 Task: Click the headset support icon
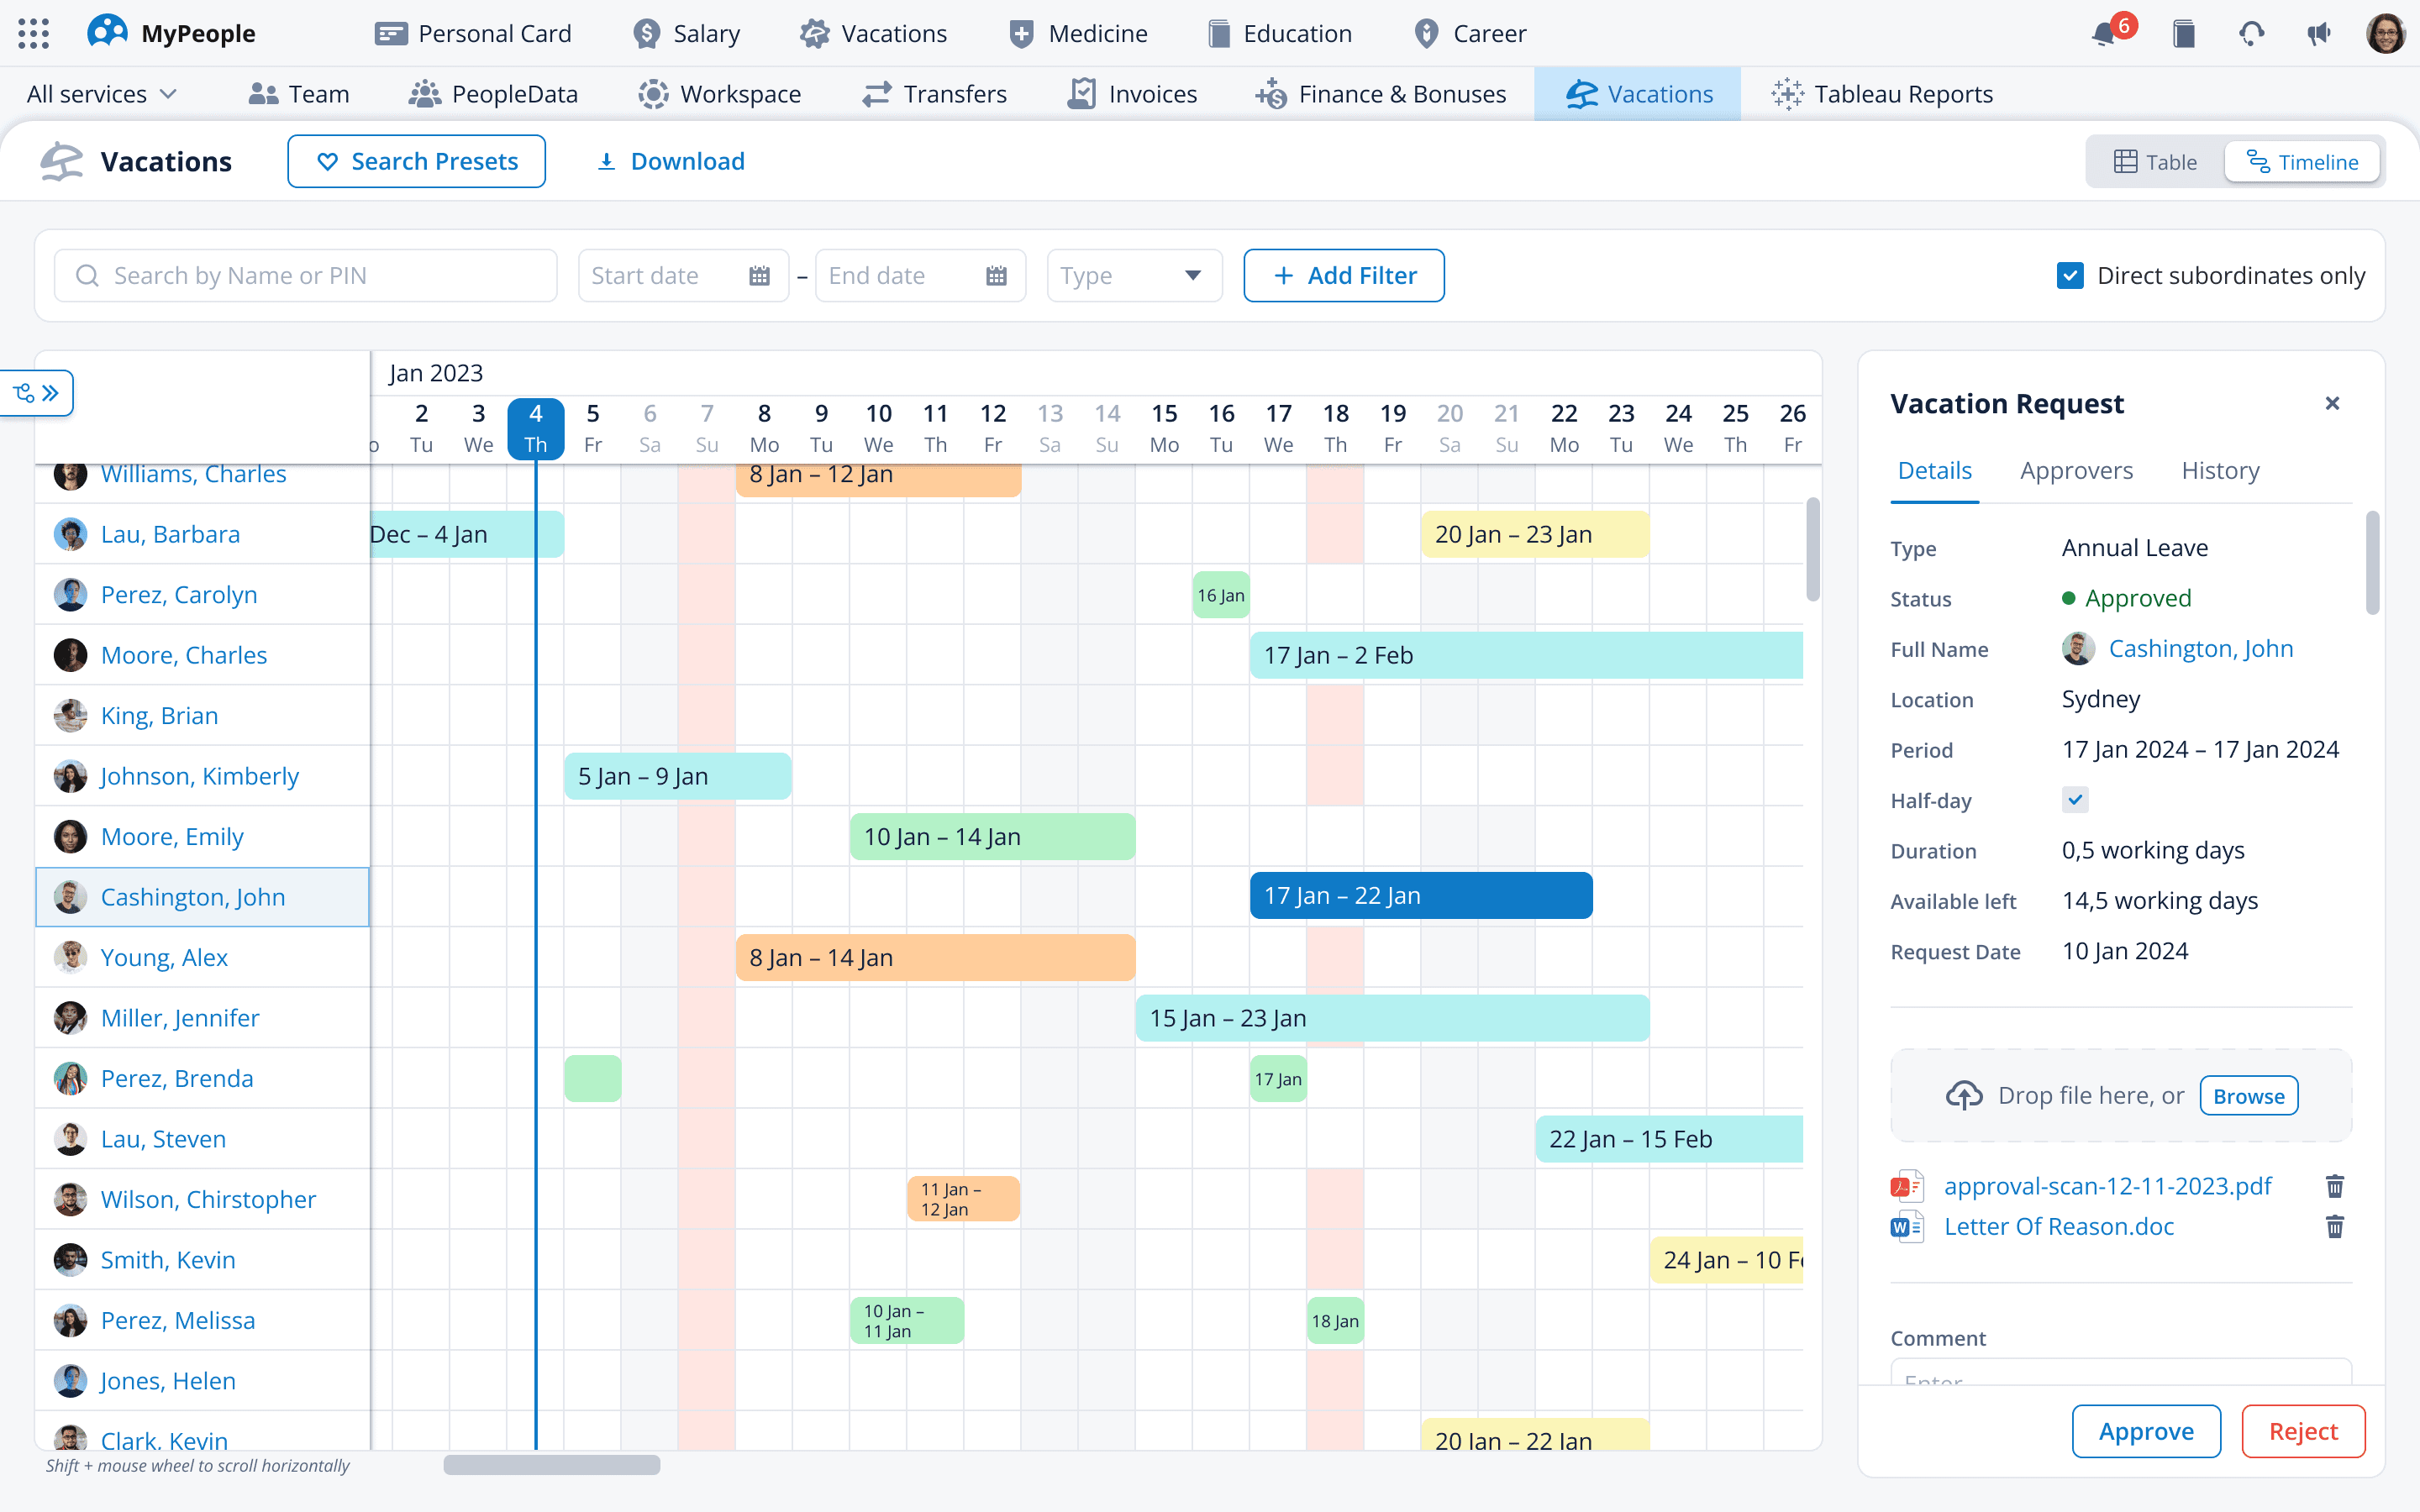[2251, 34]
